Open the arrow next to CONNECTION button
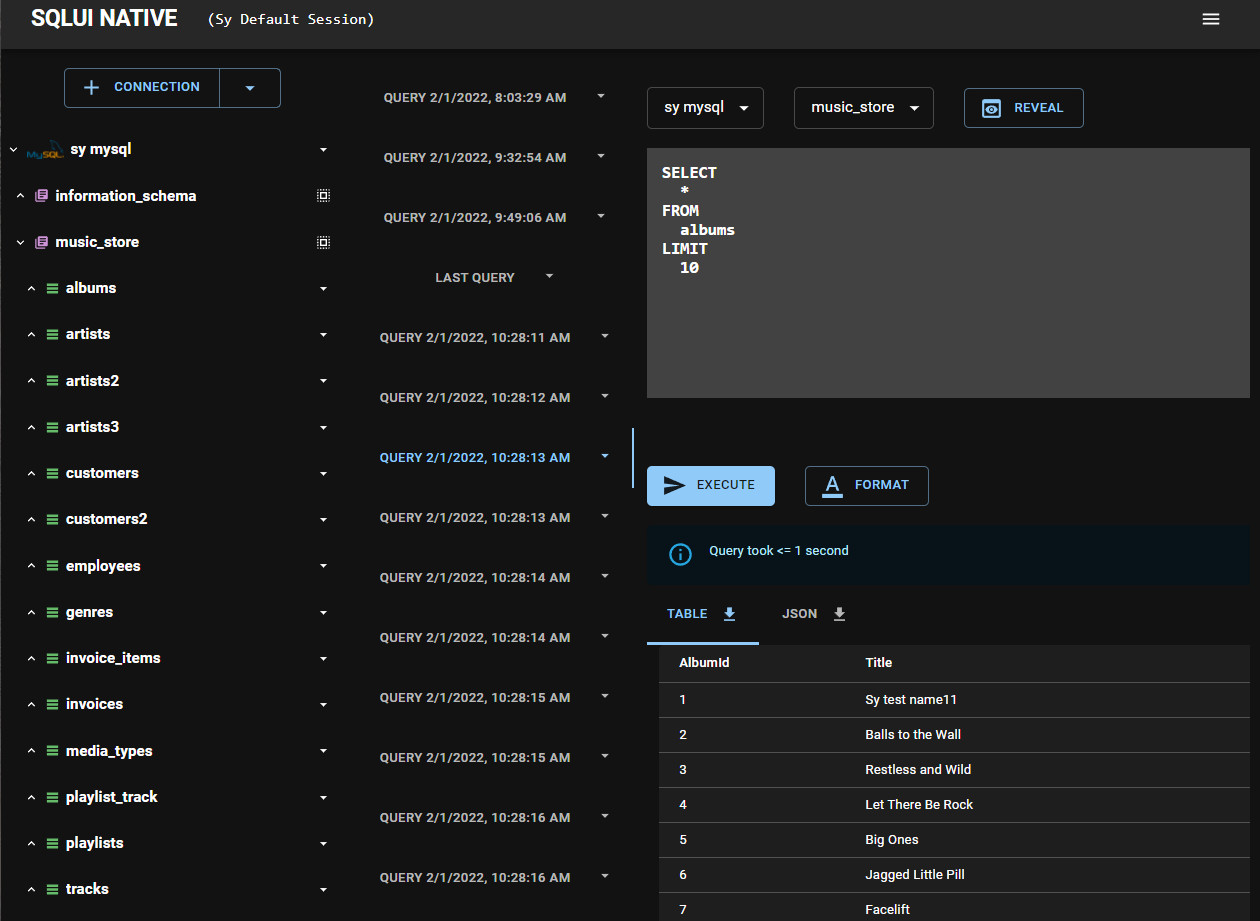The image size is (1260, 921). coord(250,88)
